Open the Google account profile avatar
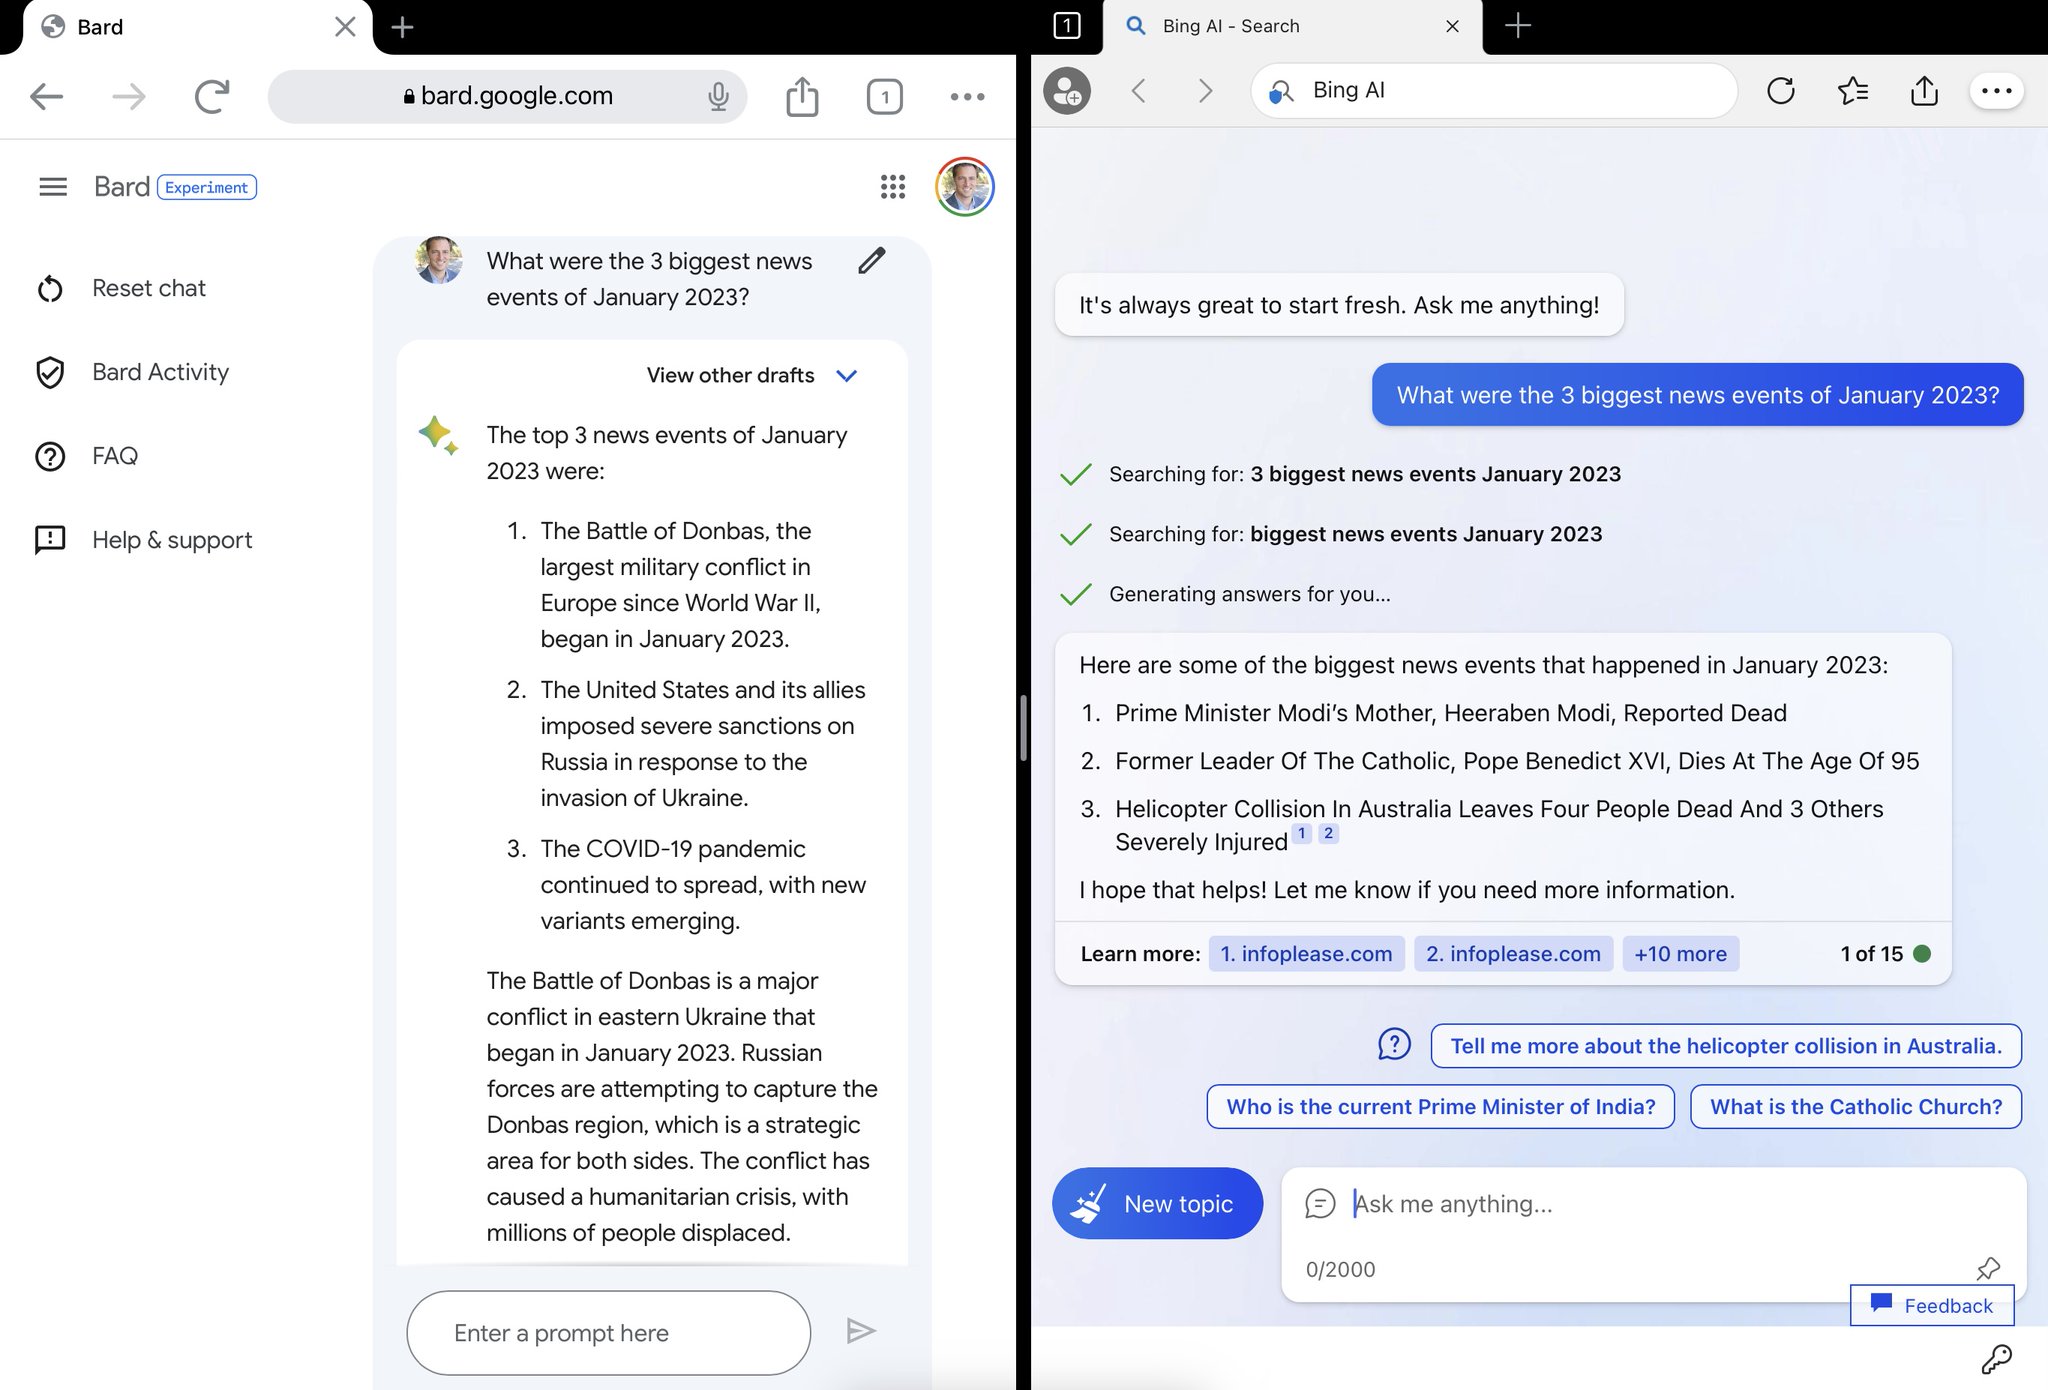 [x=965, y=187]
